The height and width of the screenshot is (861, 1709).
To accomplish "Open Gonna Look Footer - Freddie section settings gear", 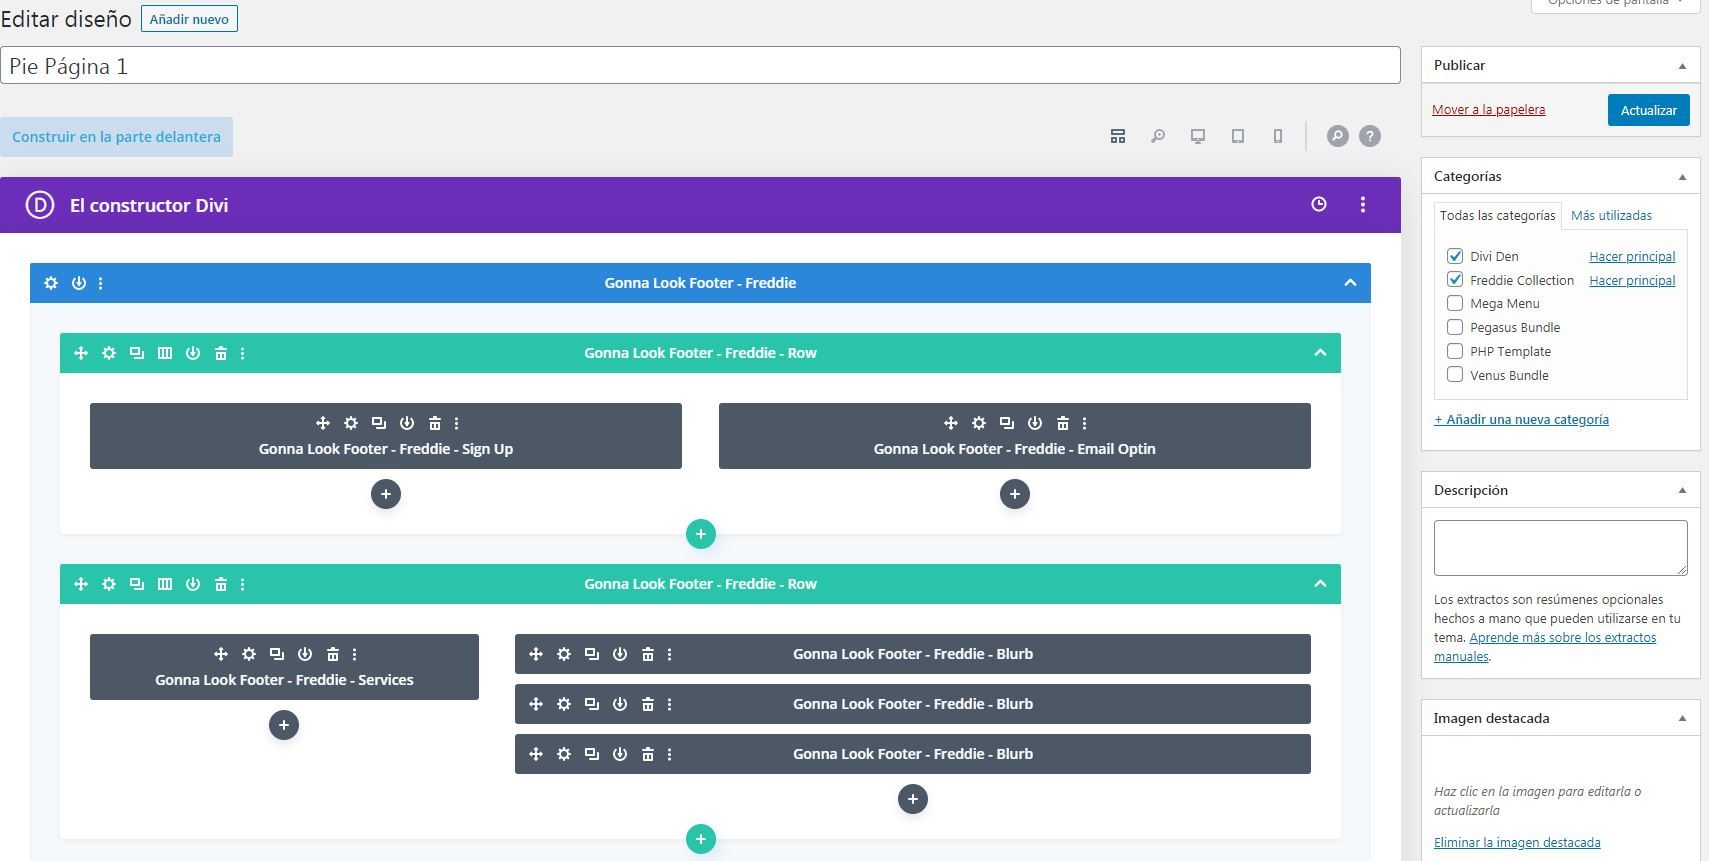I will click(51, 283).
